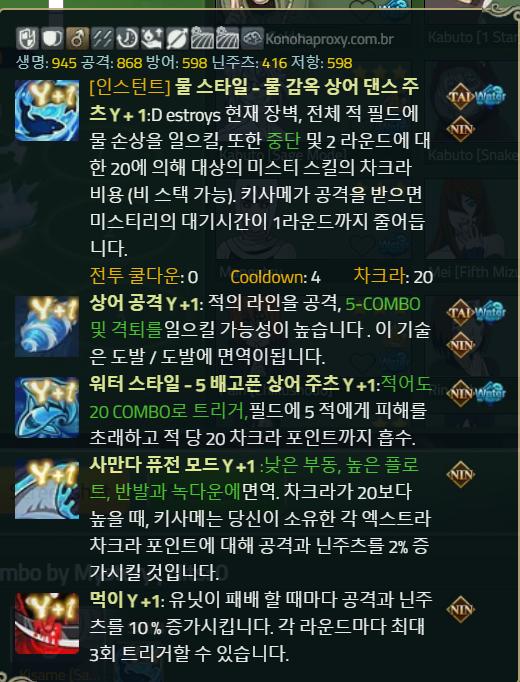
Task: Click the diagonal slashes trait icon
Action: coord(103,38)
